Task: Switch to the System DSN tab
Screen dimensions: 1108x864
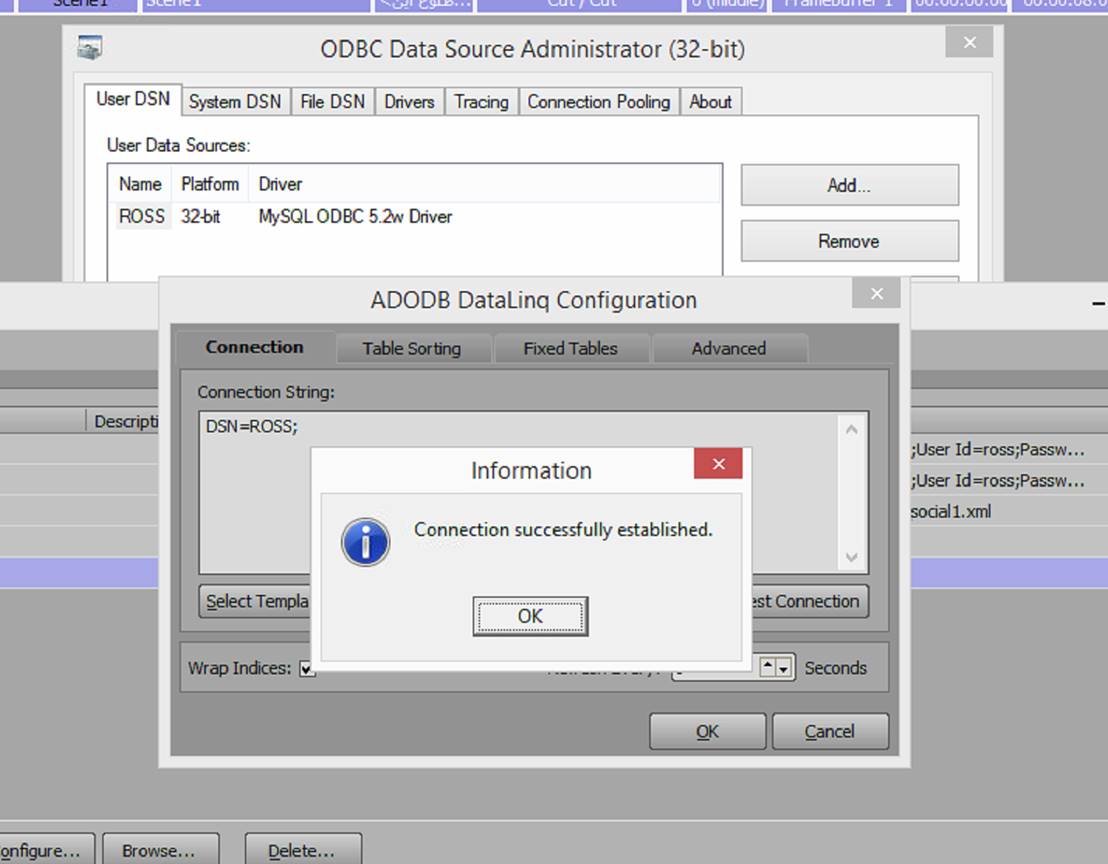Action: (235, 102)
